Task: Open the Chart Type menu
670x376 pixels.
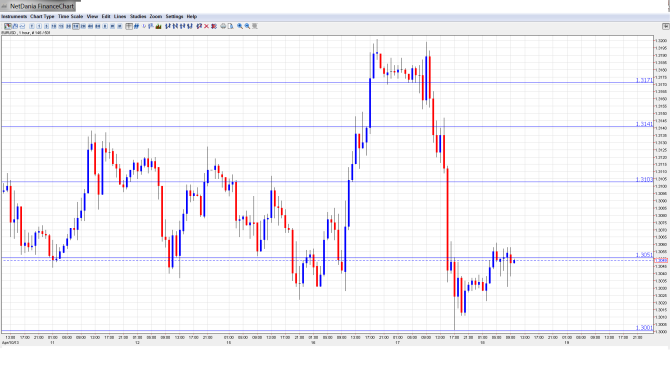Action: (42, 17)
